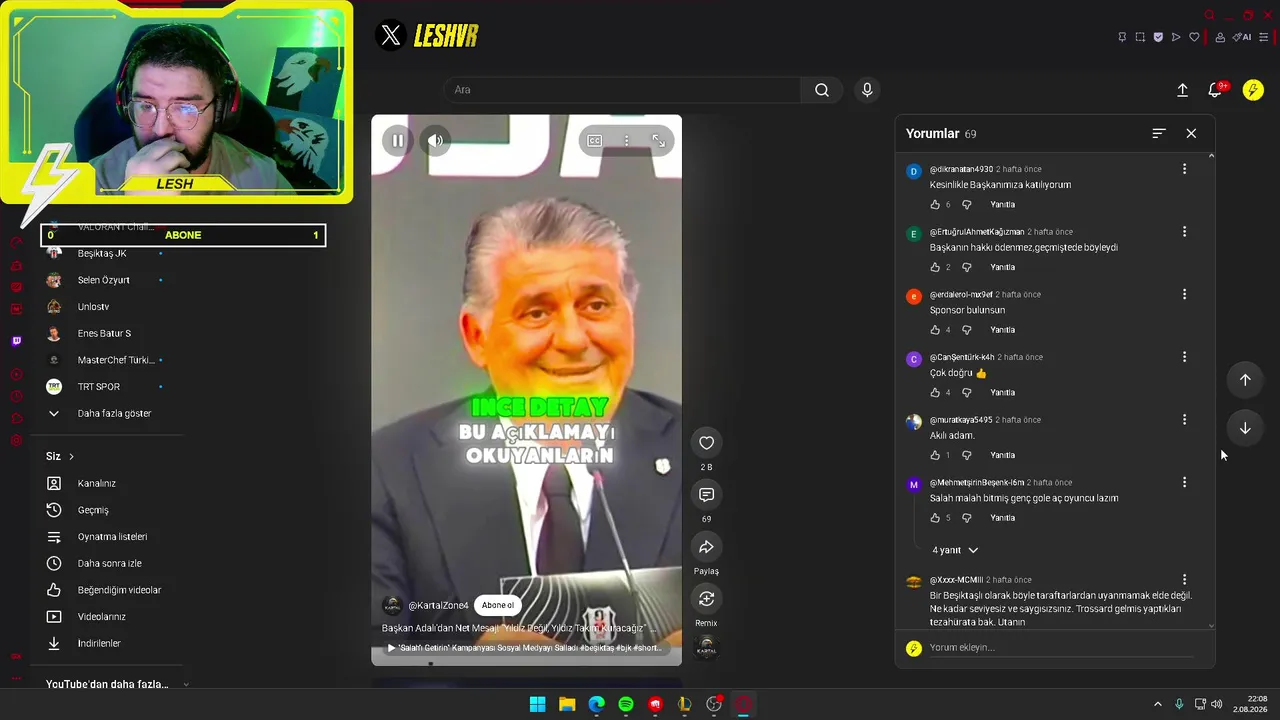Screen dimensions: 1280x720
Task: Open the Shorts player options menu
Action: [x=627, y=141]
